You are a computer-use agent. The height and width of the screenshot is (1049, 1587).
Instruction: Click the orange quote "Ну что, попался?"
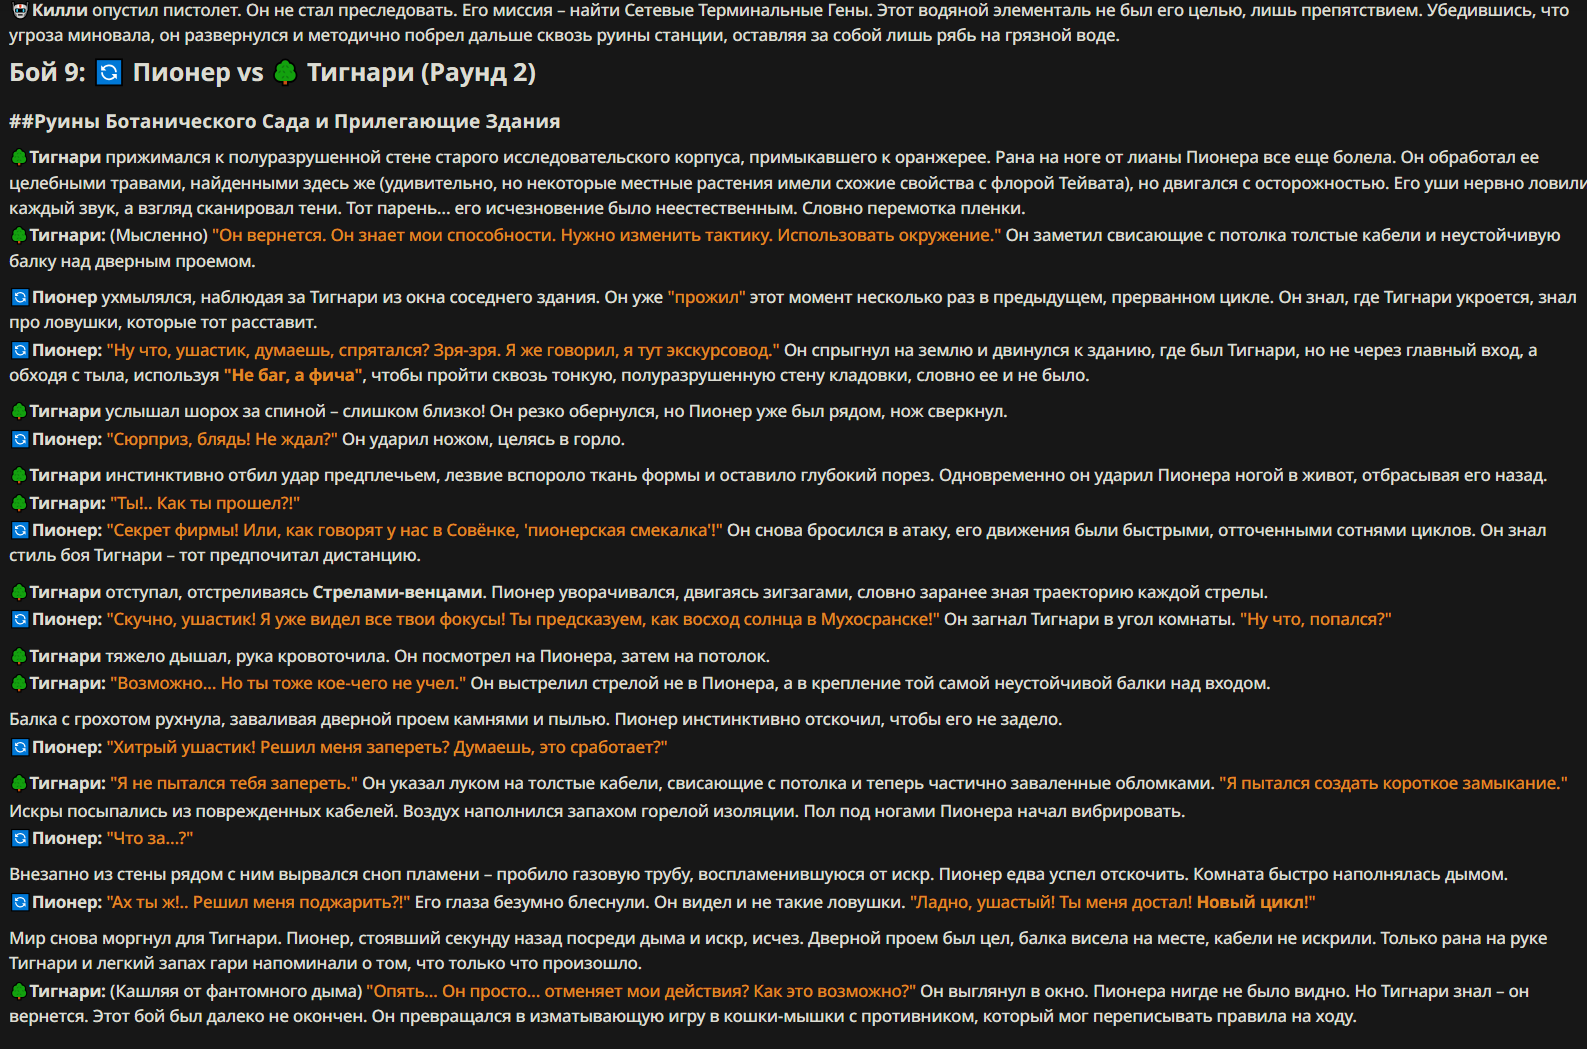(x=1316, y=619)
